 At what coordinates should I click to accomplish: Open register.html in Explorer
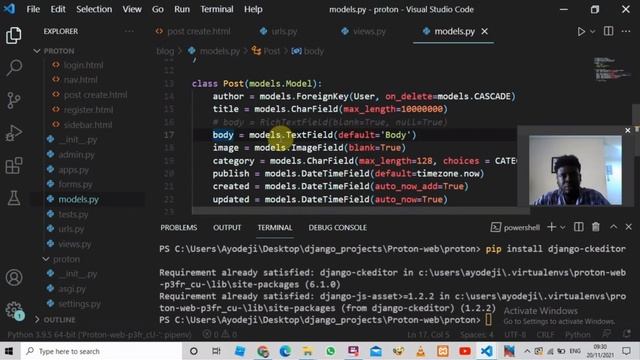tap(88, 110)
